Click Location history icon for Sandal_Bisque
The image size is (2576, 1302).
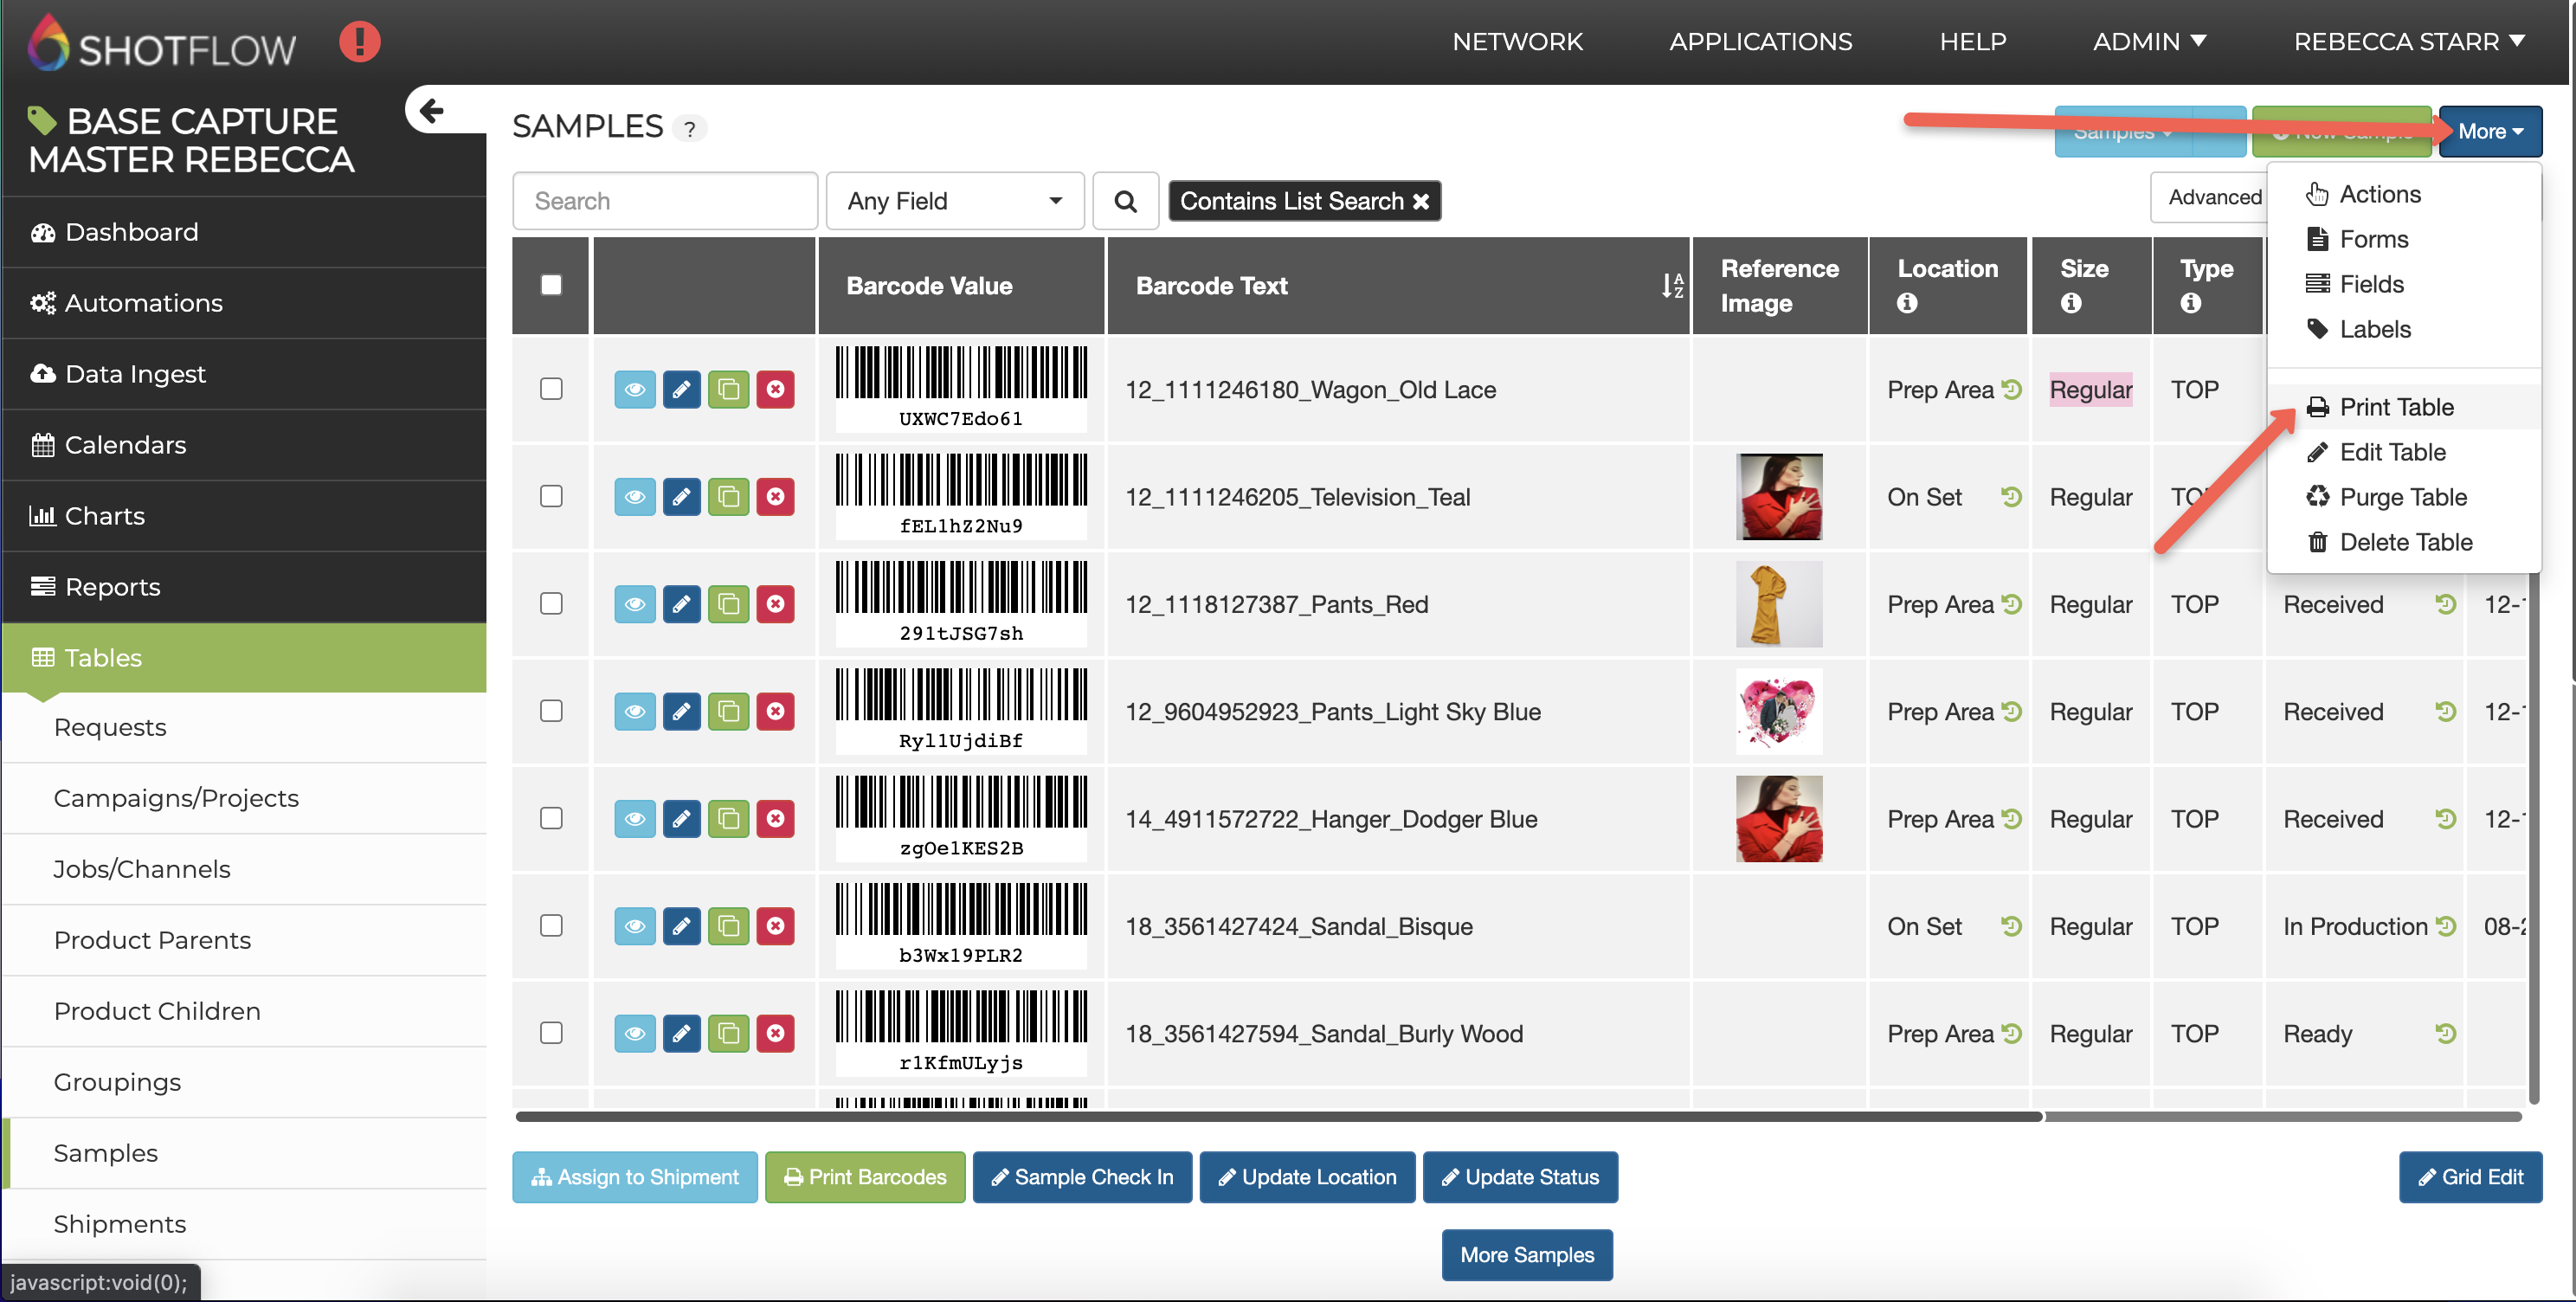point(2011,926)
